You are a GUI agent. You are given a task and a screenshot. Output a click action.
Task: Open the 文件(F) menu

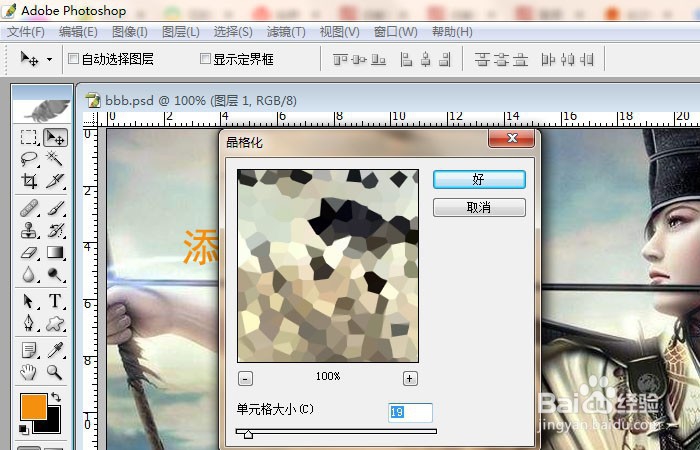[x=26, y=32]
